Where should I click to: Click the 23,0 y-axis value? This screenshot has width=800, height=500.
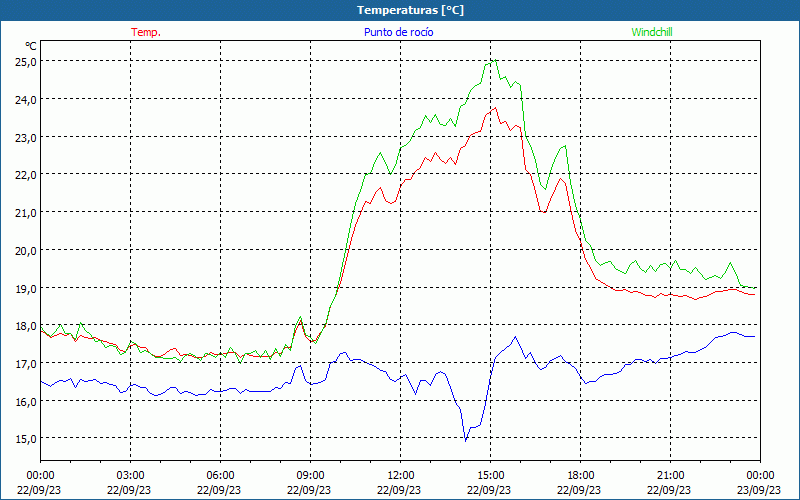coord(26,137)
